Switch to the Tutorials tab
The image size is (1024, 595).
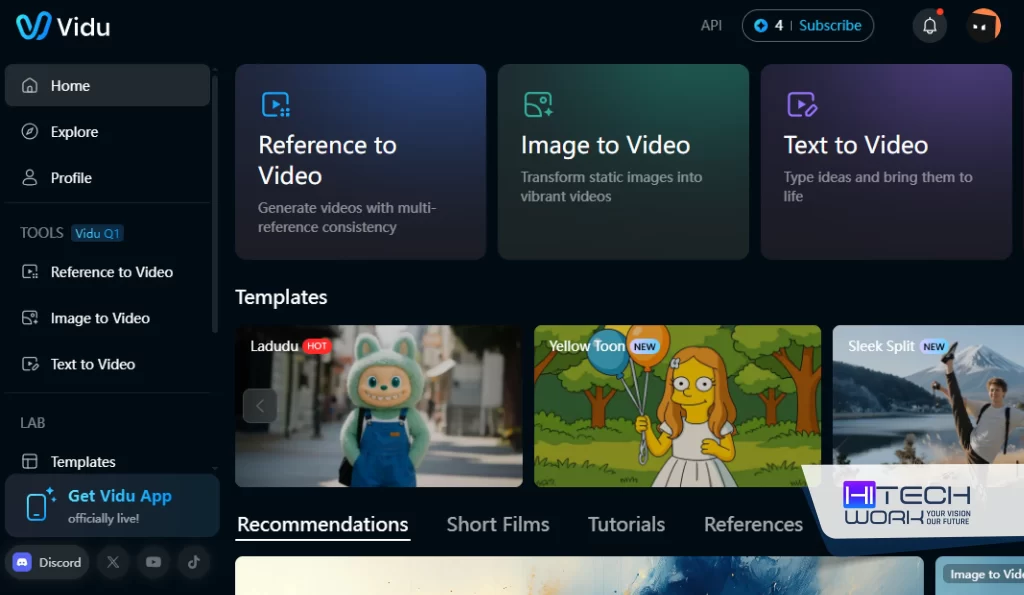coord(626,524)
